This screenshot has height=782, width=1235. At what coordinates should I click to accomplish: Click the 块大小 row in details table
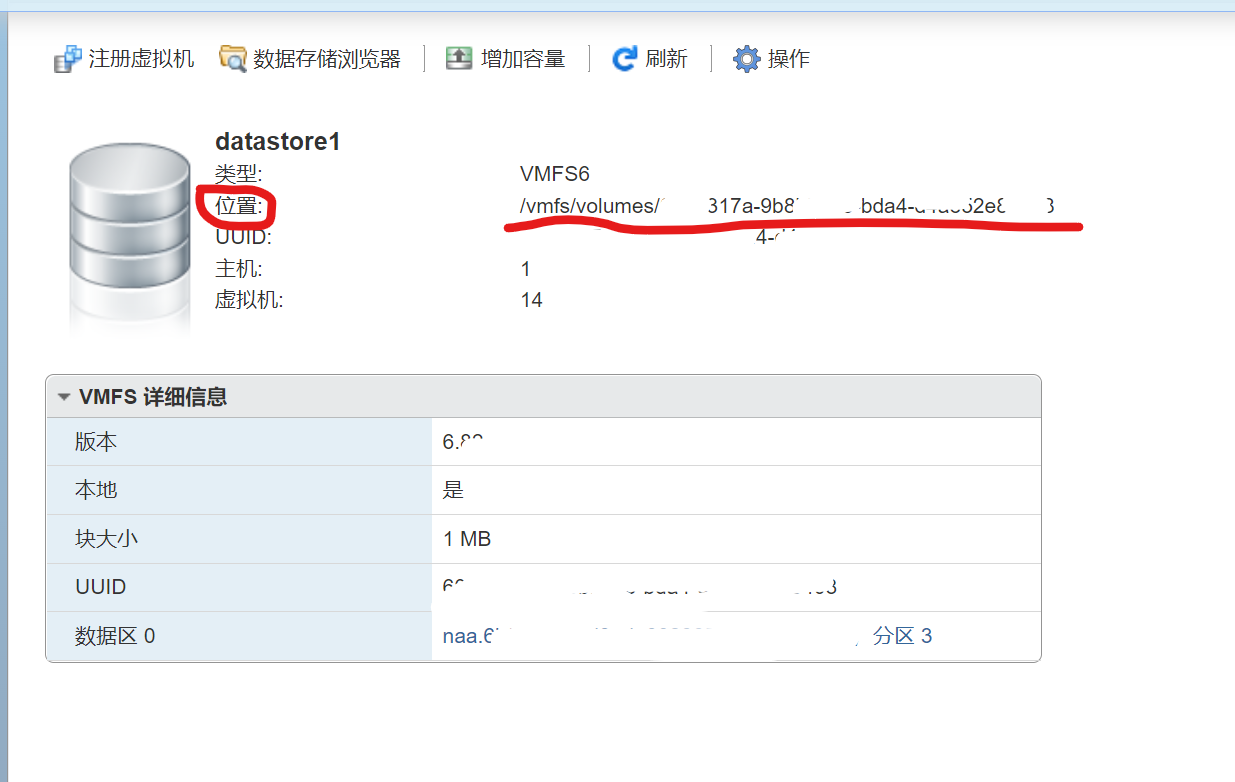coord(106,539)
